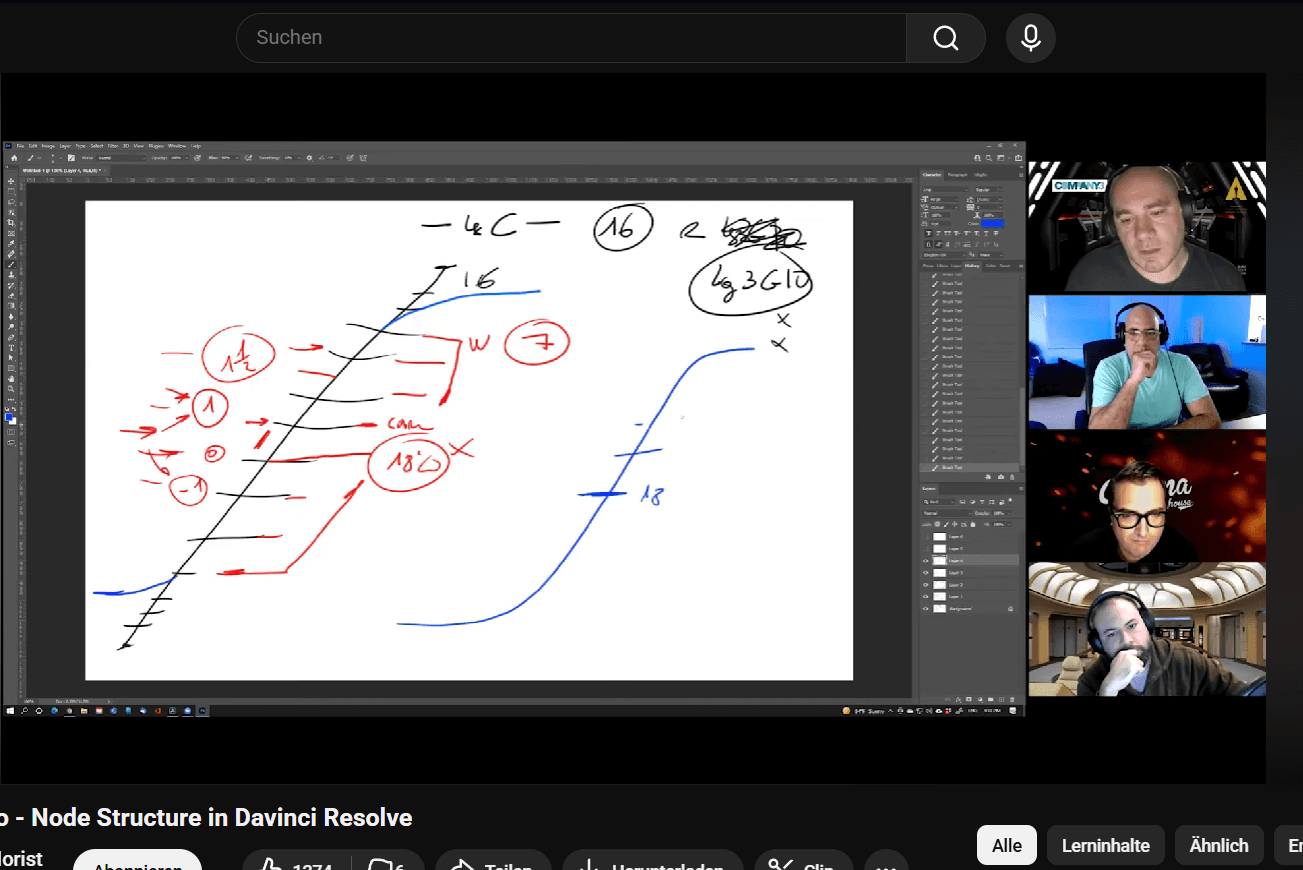Select the Crop tool
The width and height of the screenshot is (1303, 870).
(11, 223)
